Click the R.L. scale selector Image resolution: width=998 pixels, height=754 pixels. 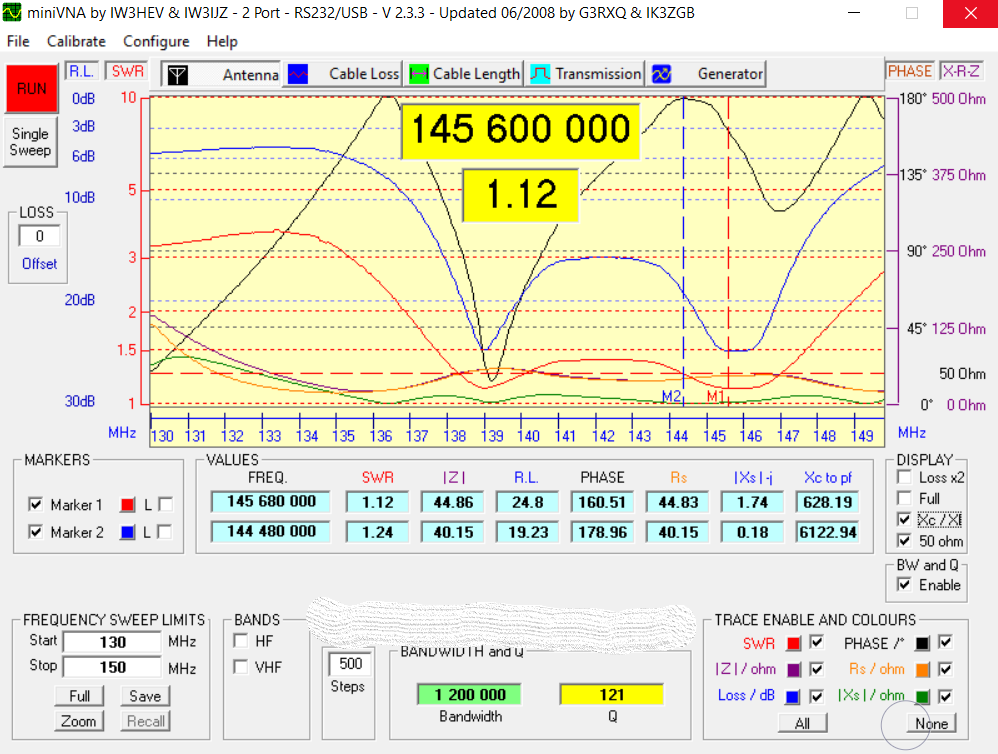coord(80,71)
